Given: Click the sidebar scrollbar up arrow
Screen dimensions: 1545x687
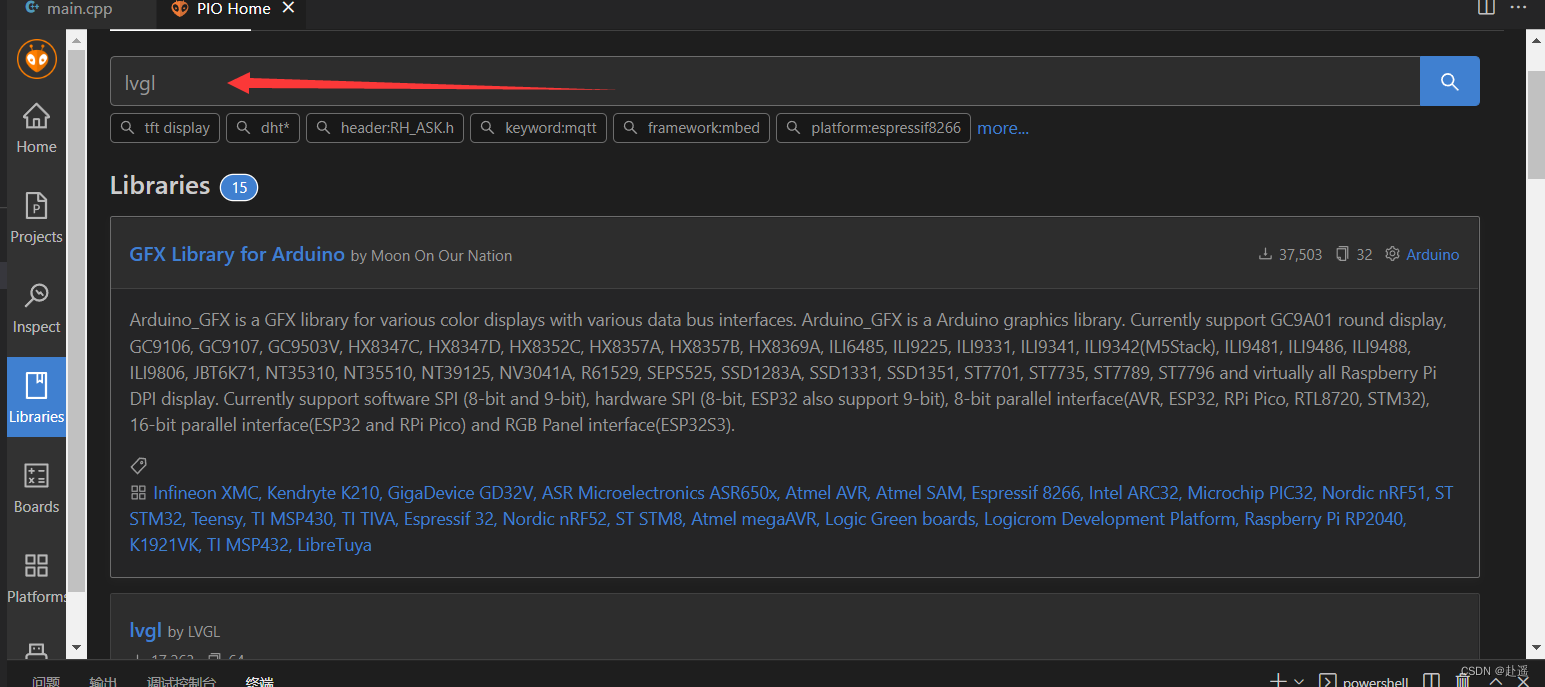Looking at the screenshot, I should (x=76, y=40).
